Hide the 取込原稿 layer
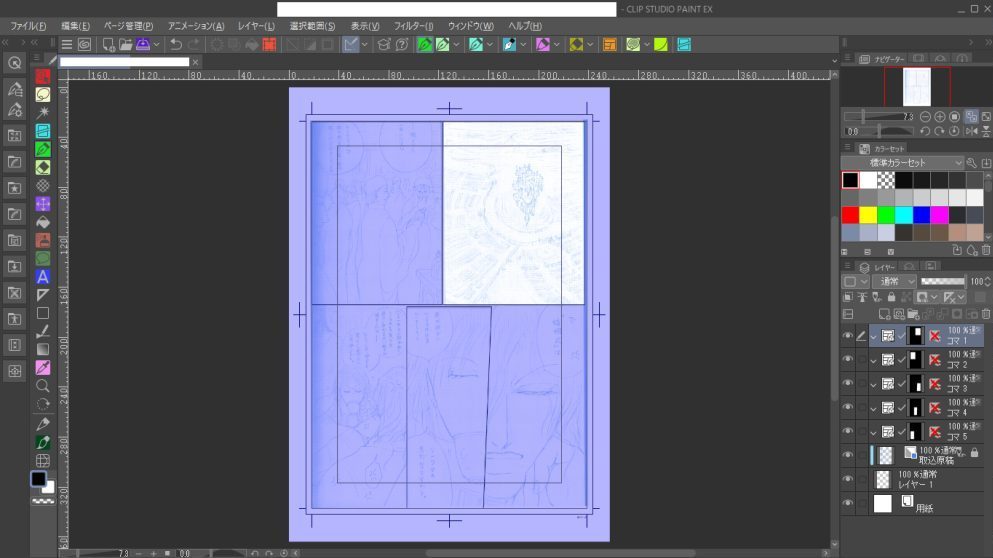This screenshot has width=993, height=558. pyautogui.click(x=848, y=455)
